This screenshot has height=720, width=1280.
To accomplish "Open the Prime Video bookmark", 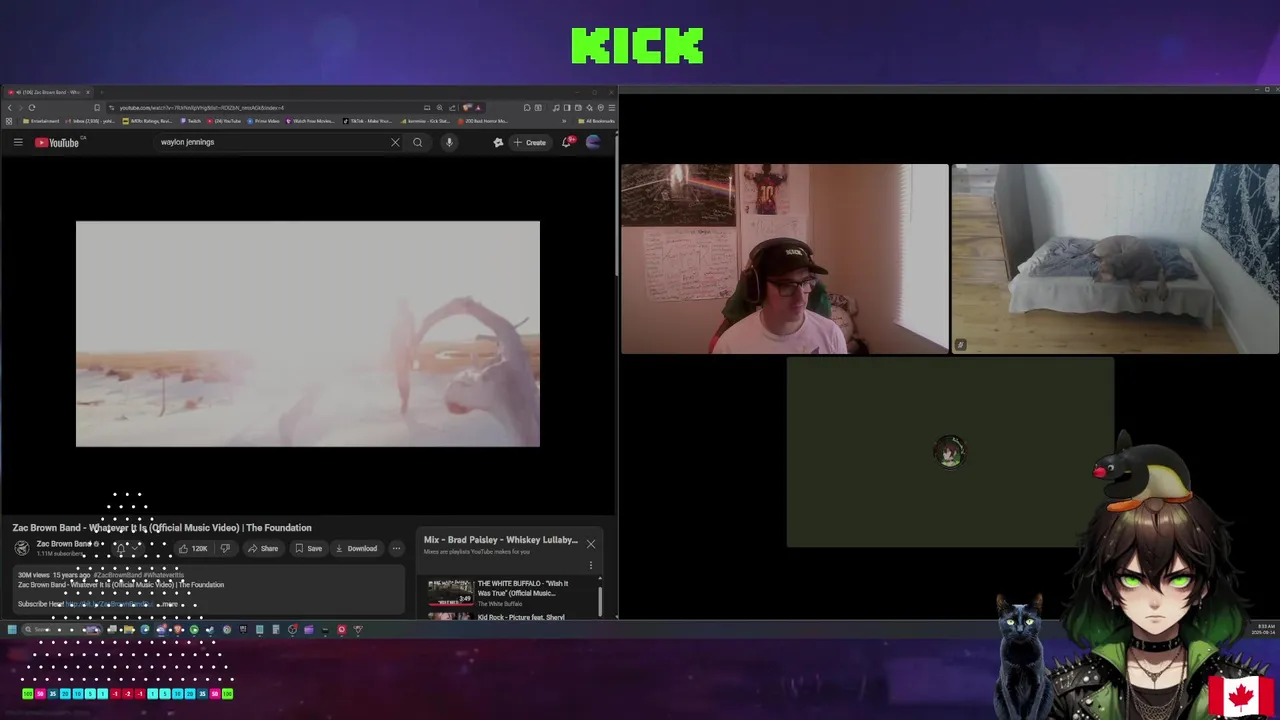I will [263, 121].
